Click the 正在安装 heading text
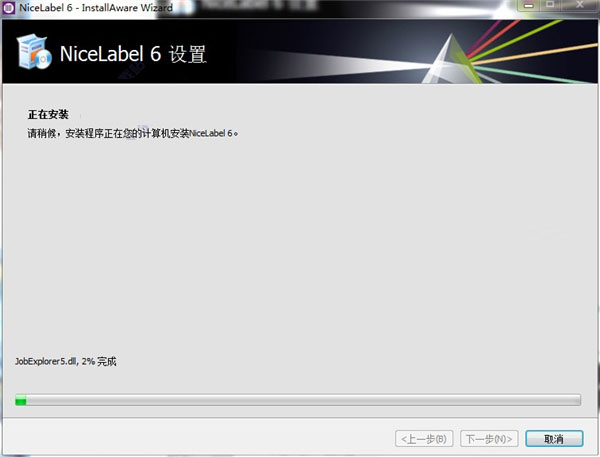Image resolution: width=600 pixels, height=457 pixels. click(x=48, y=114)
